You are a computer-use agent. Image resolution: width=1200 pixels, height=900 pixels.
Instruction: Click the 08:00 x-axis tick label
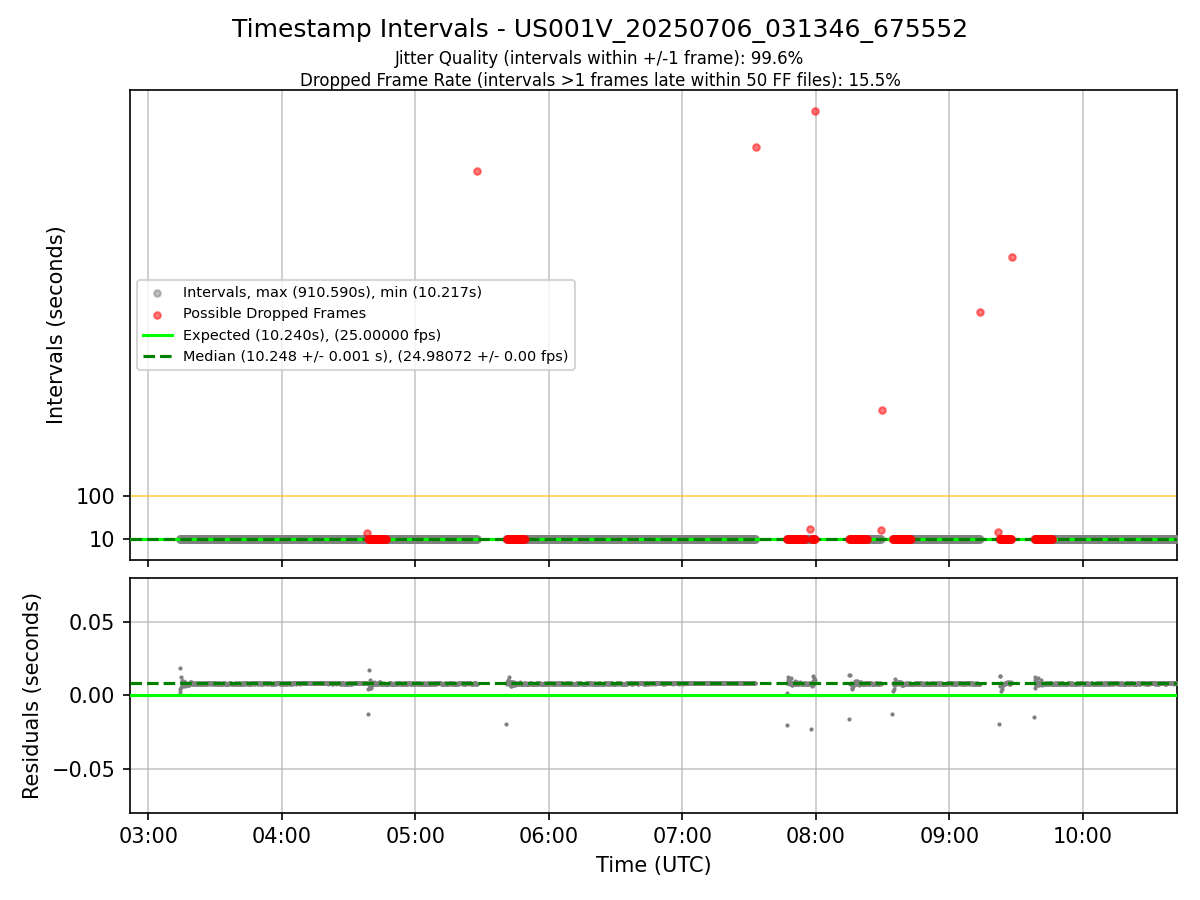pos(816,835)
